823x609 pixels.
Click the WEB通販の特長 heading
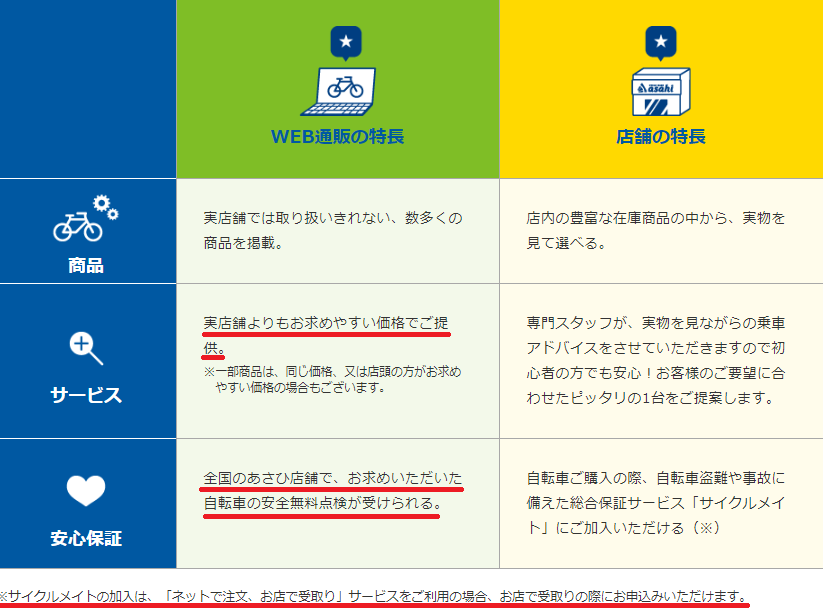[x=337, y=136]
